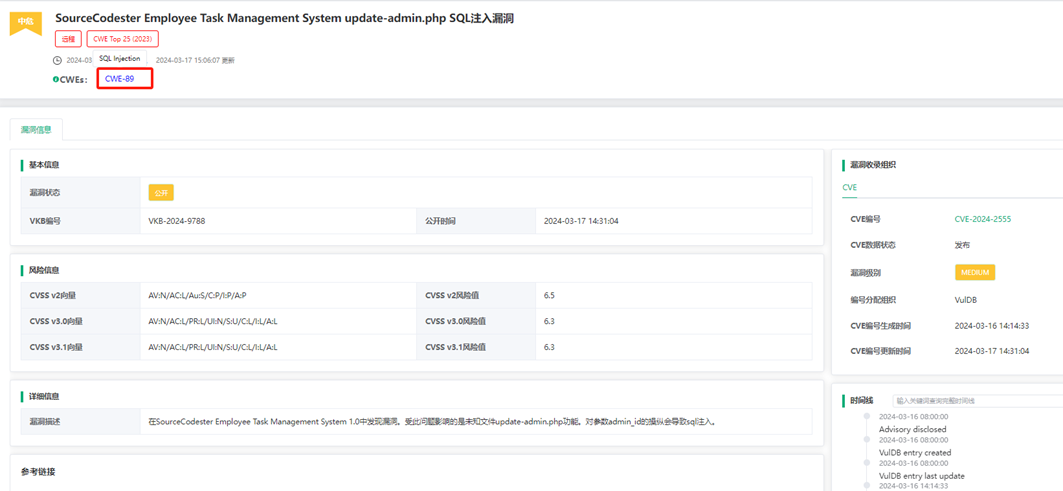Click the CVSS v2 risk value 6.5
The width and height of the screenshot is (1063, 491).
click(549, 295)
